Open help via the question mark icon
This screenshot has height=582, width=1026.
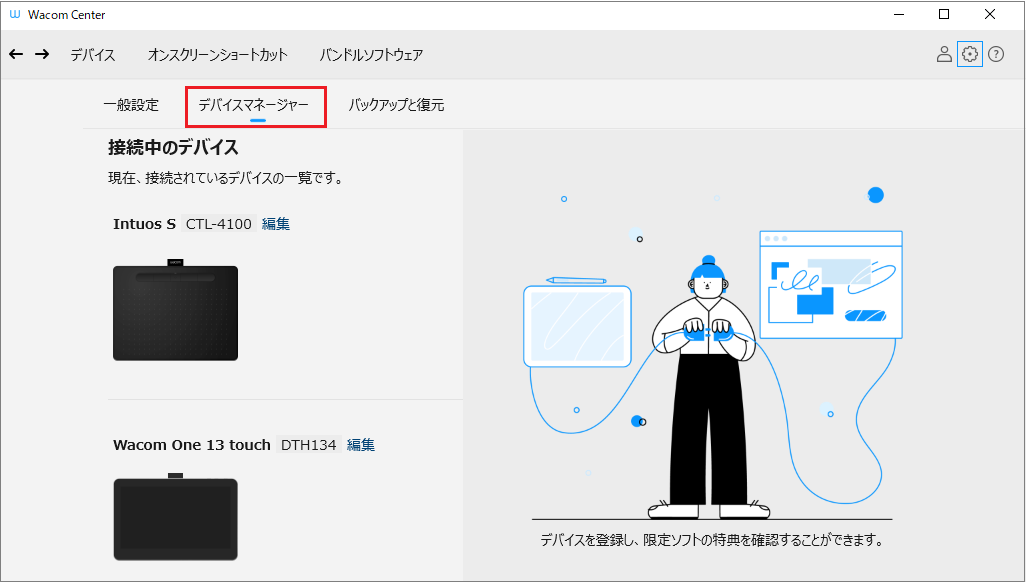point(996,54)
